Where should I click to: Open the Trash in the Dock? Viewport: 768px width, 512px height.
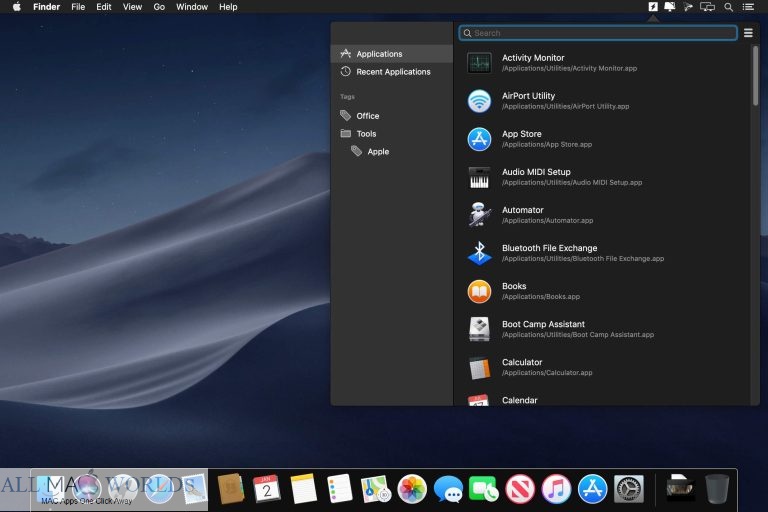717,488
